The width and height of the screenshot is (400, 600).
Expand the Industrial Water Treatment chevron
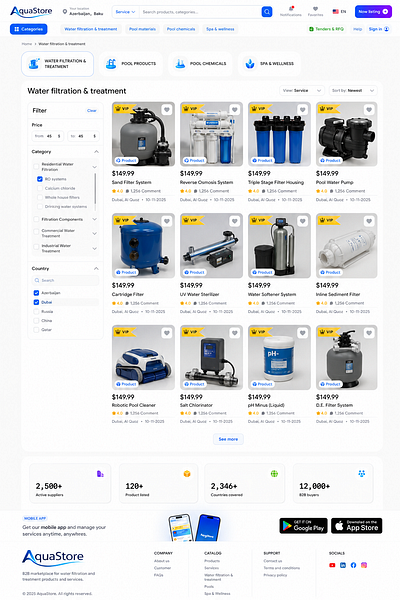(95, 249)
